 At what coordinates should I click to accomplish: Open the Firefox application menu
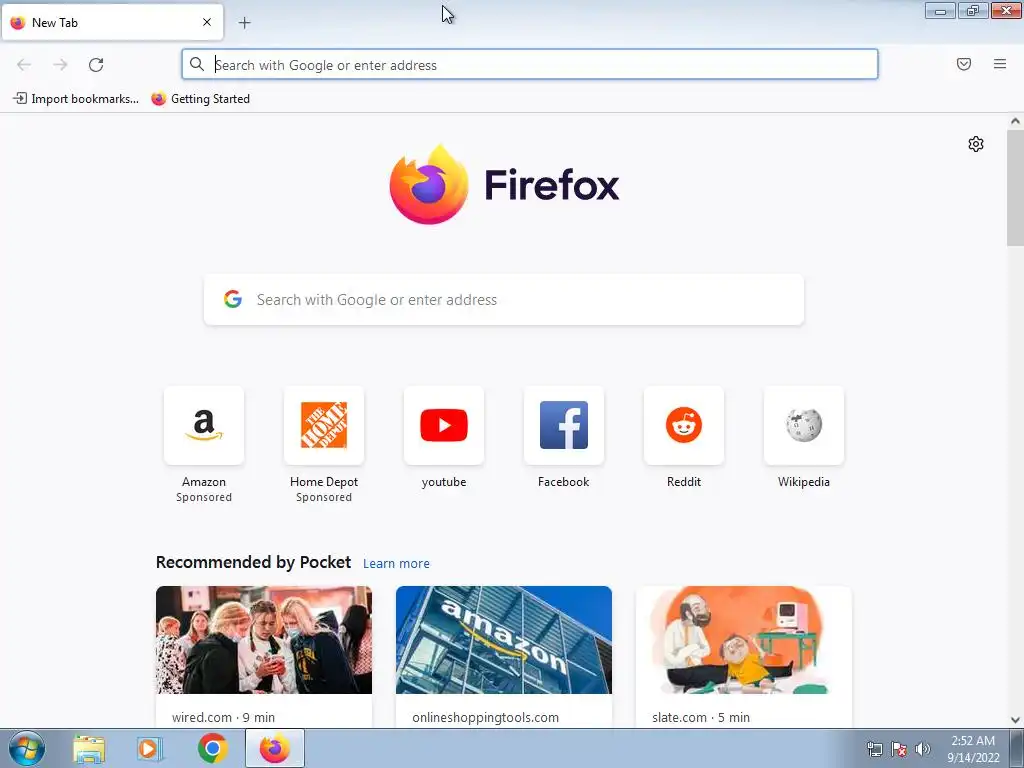click(x=1000, y=64)
